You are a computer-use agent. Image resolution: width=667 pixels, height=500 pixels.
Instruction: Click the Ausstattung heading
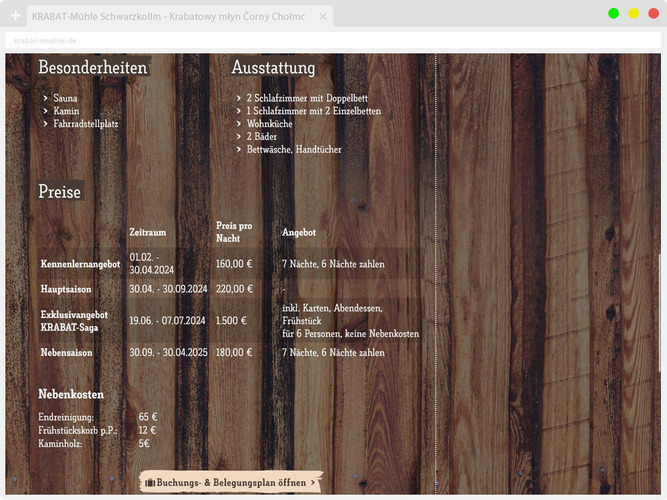[273, 68]
